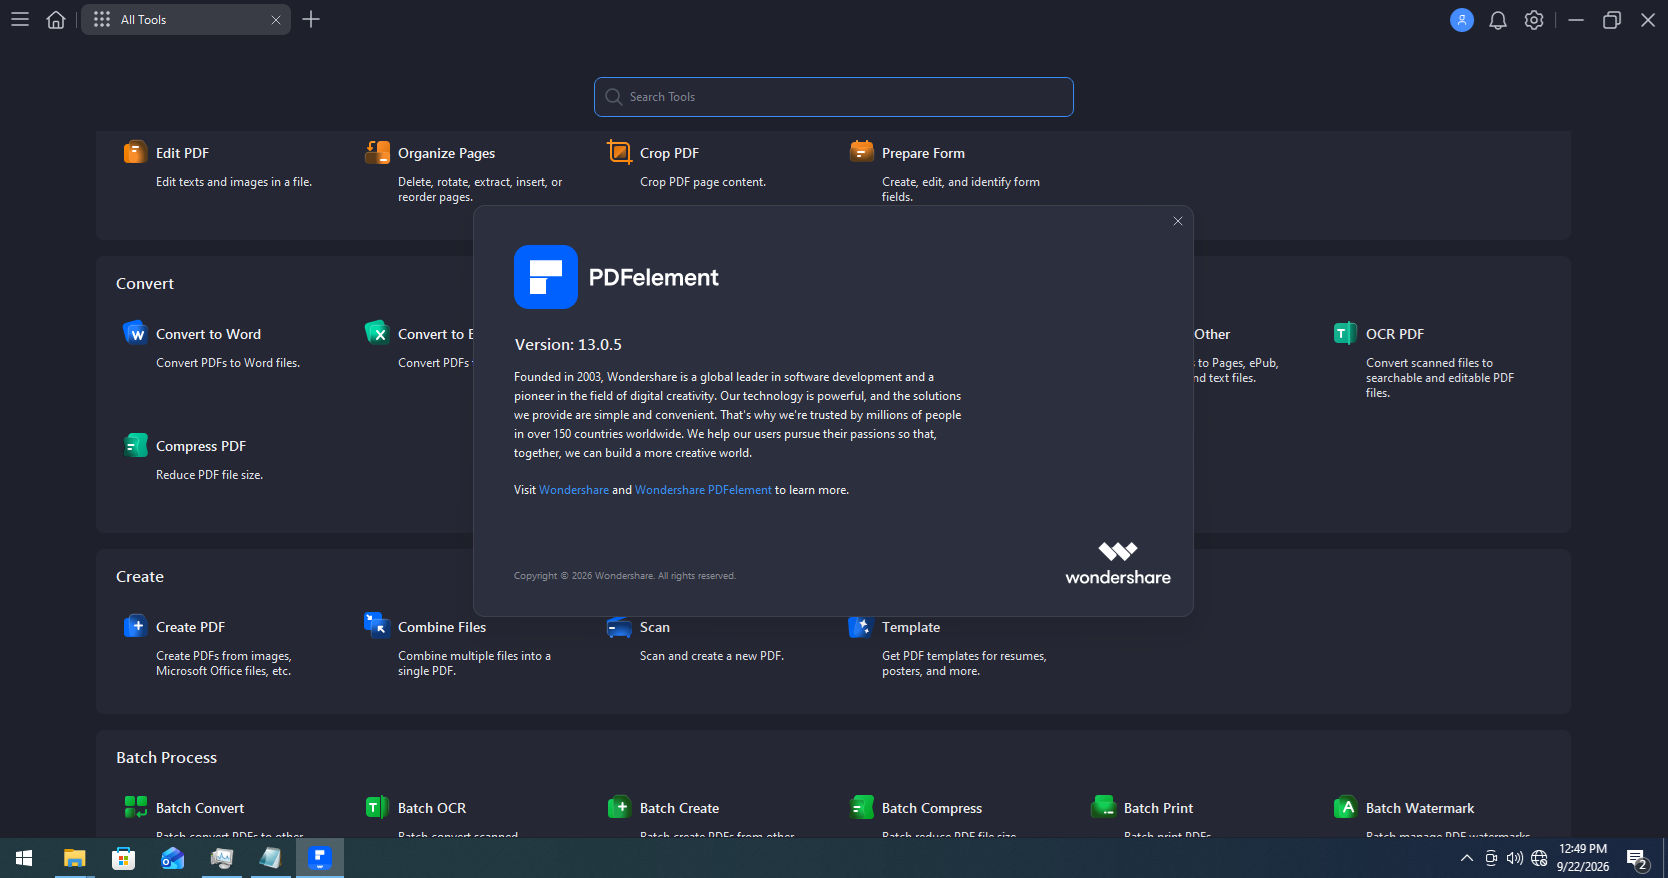The image size is (1668, 878).
Task: Open File Explorer from taskbar
Action: coord(75,858)
